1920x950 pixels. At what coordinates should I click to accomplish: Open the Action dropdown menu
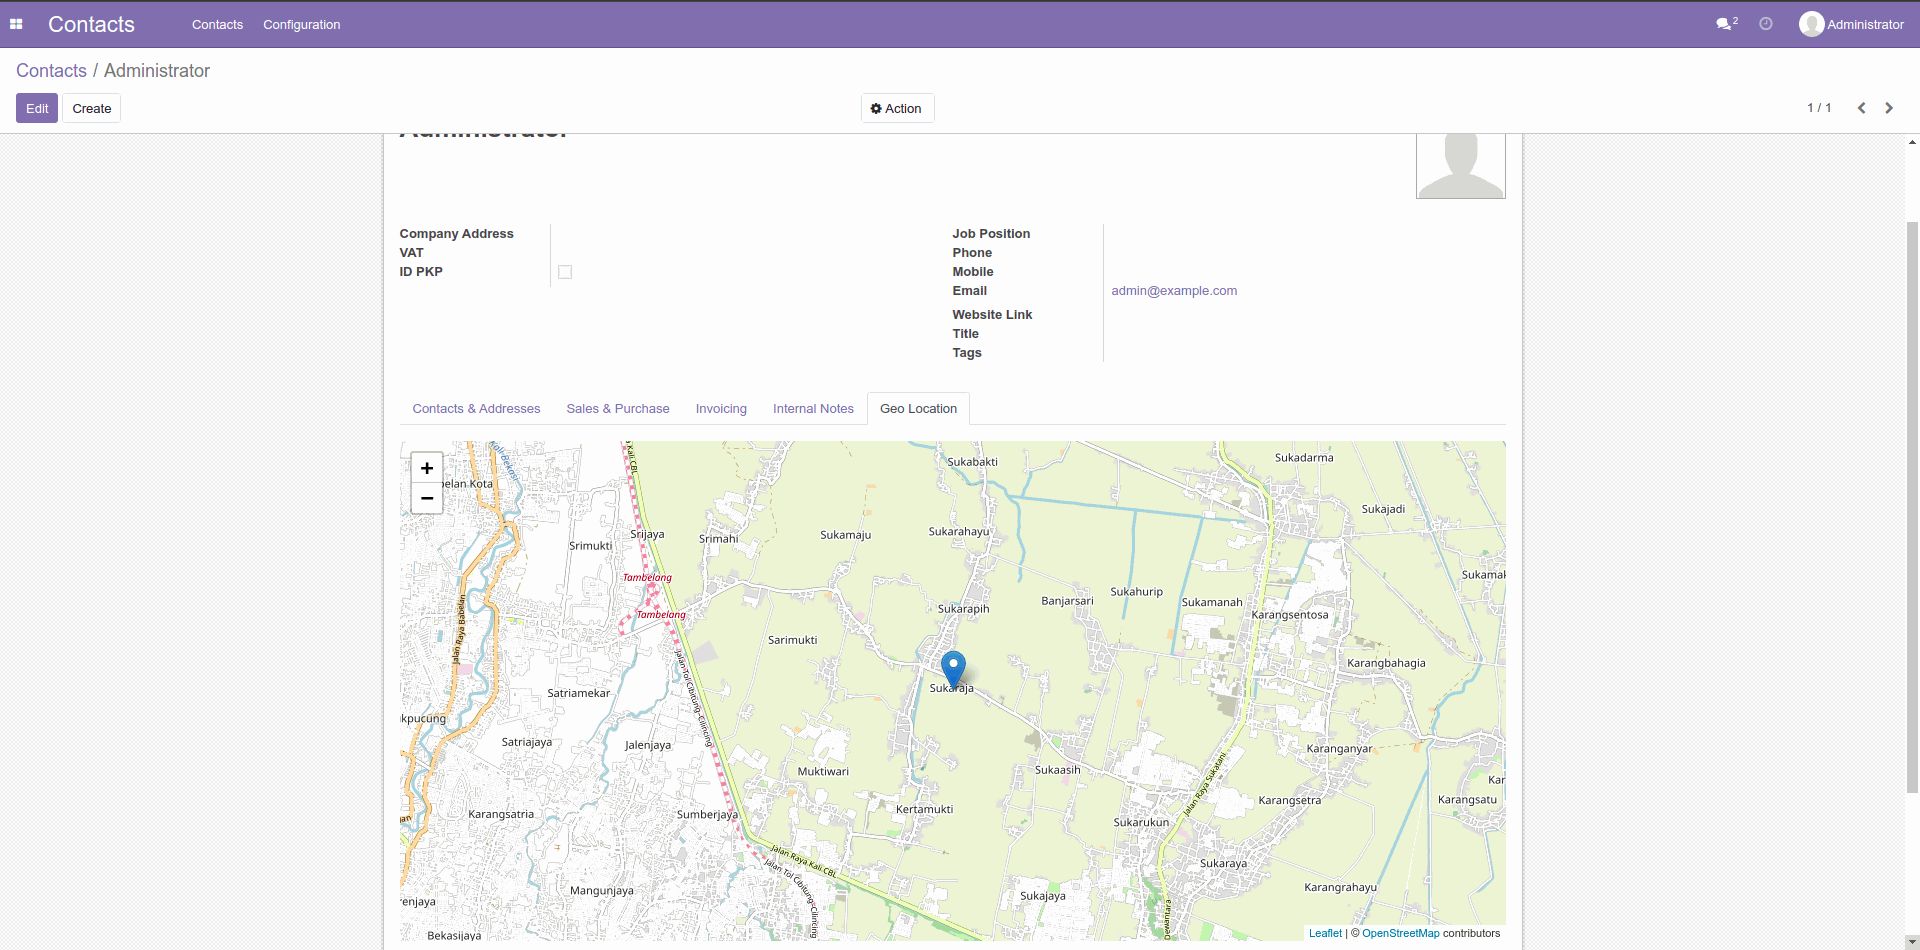[x=897, y=108]
